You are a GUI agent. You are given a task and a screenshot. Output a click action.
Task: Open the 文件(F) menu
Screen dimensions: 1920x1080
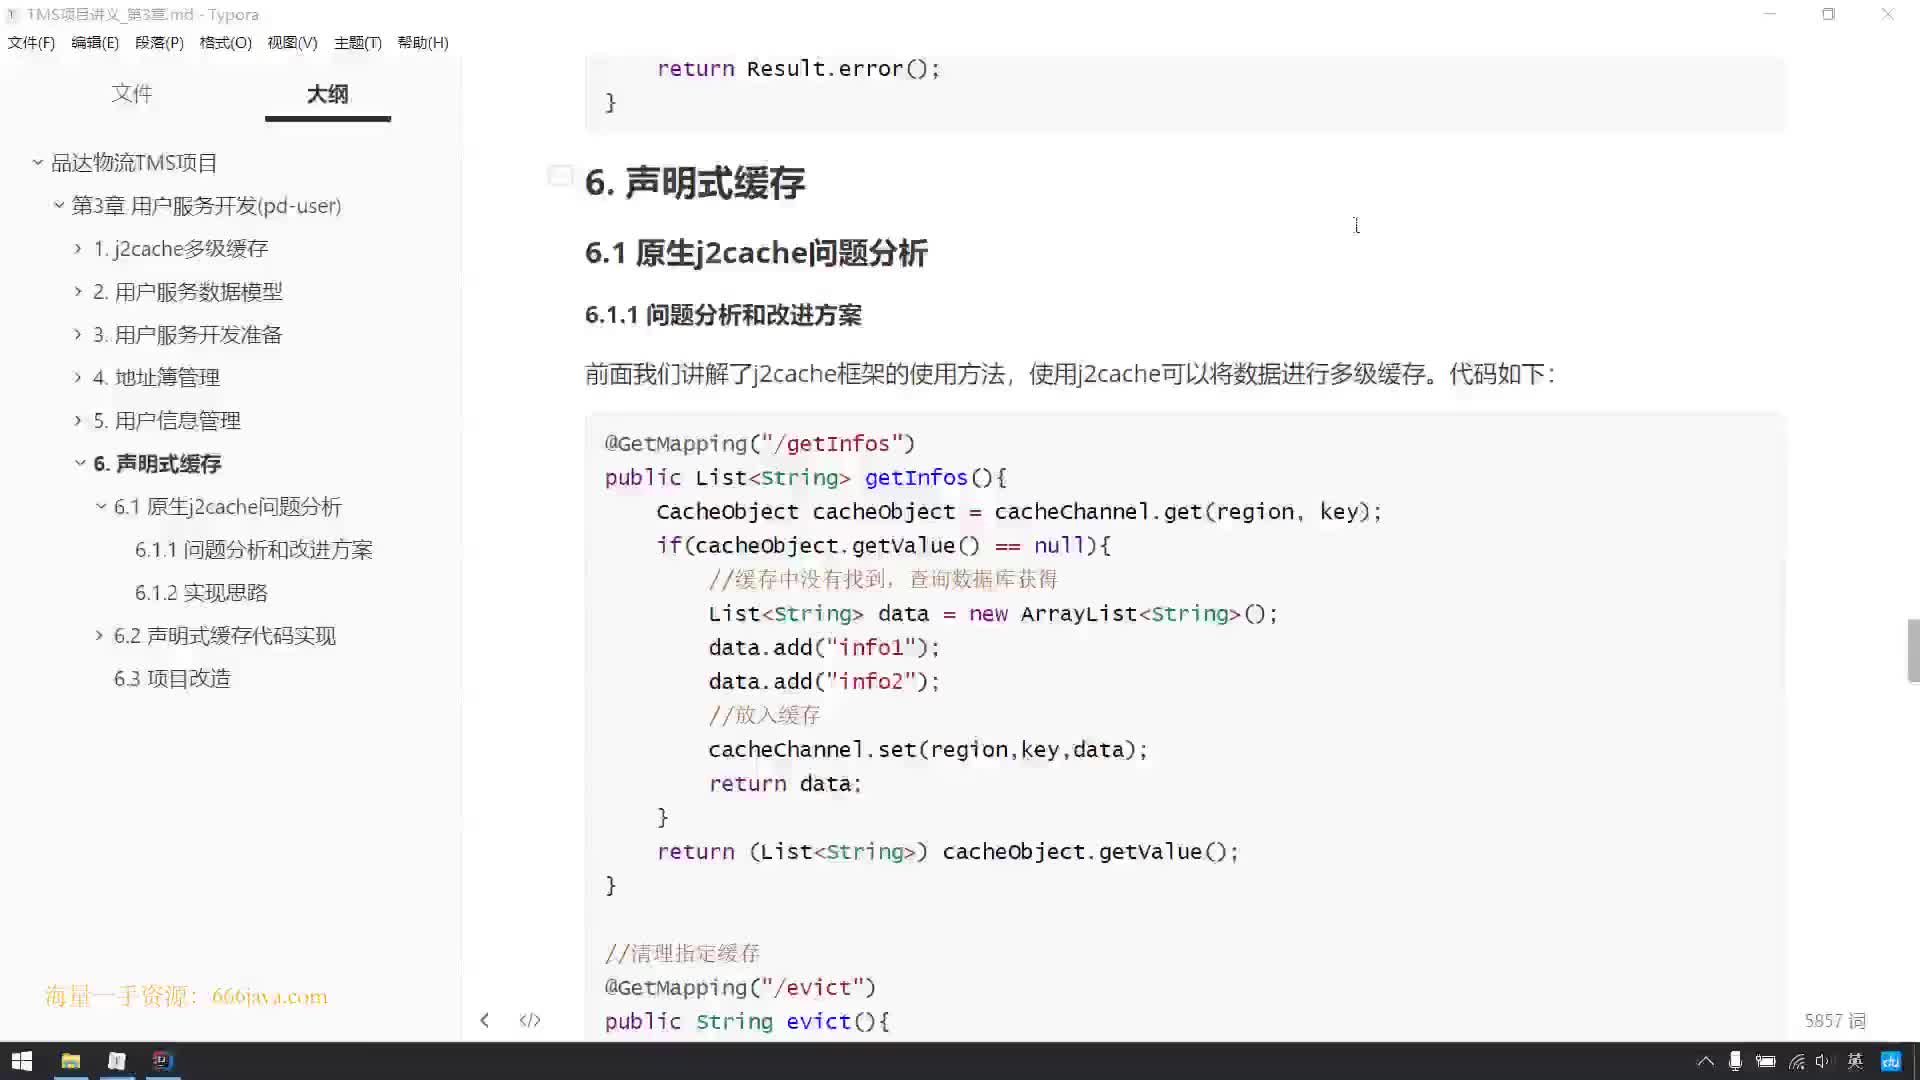[x=31, y=42]
